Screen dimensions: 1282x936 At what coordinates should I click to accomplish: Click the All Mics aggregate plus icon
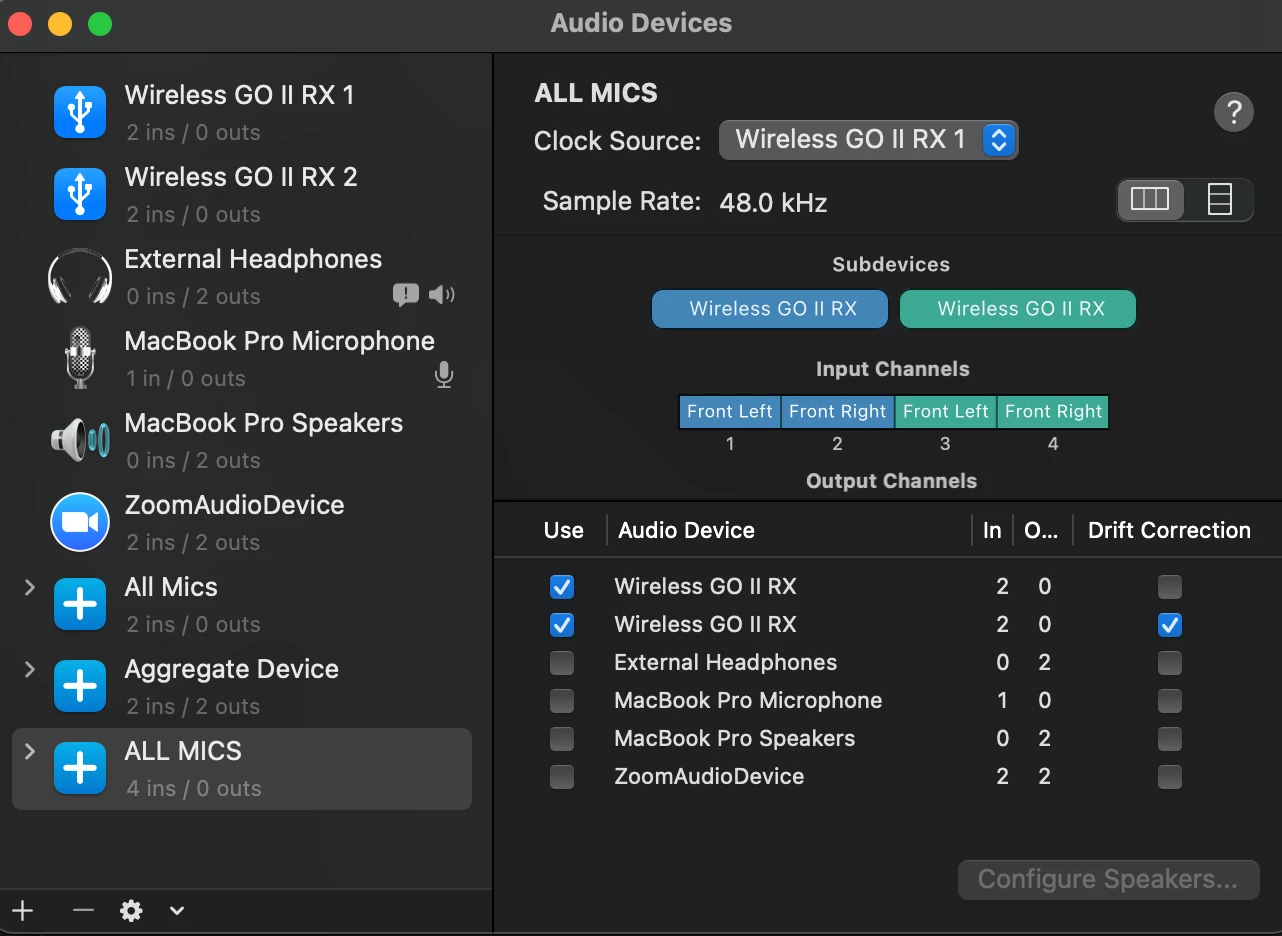pos(80,604)
